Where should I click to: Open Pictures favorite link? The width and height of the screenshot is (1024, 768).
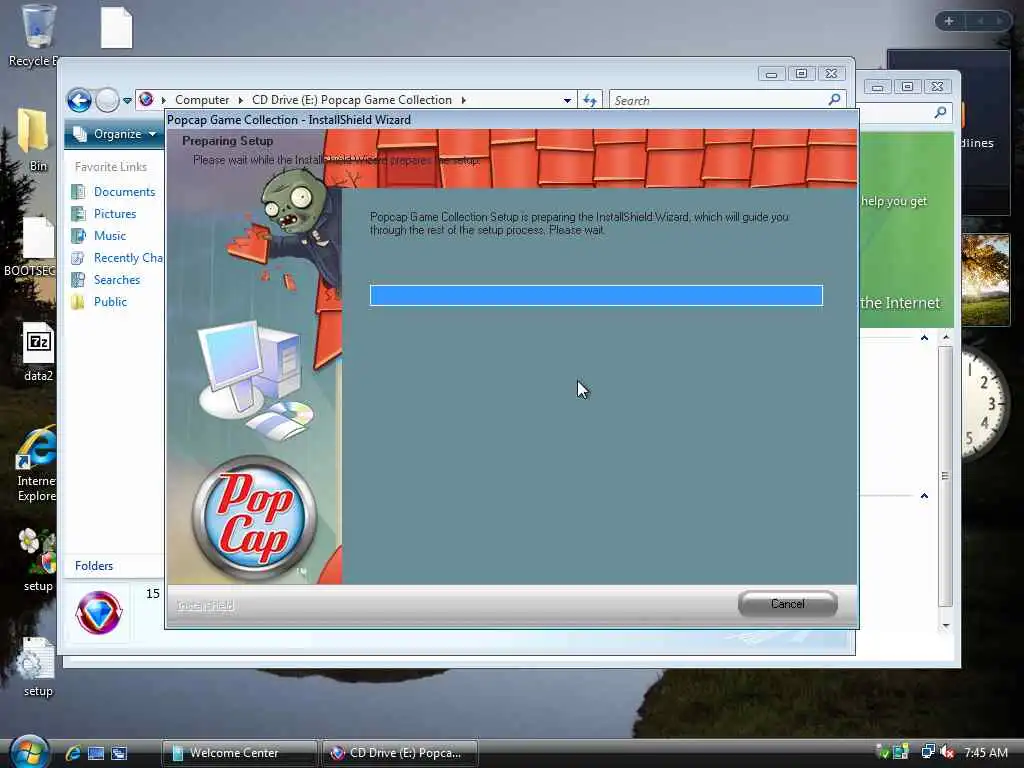115,214
